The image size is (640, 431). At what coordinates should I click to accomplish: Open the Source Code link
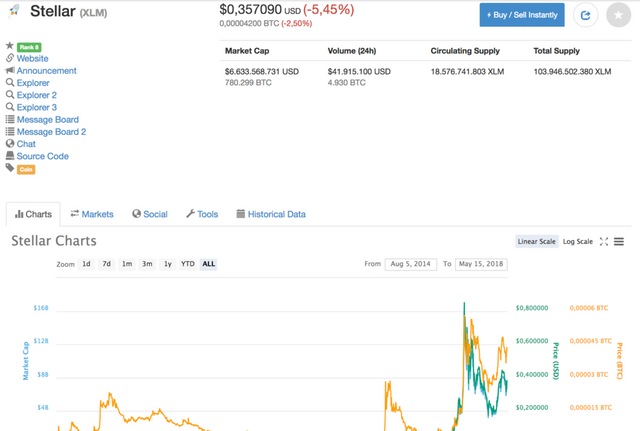coord(42,156)
